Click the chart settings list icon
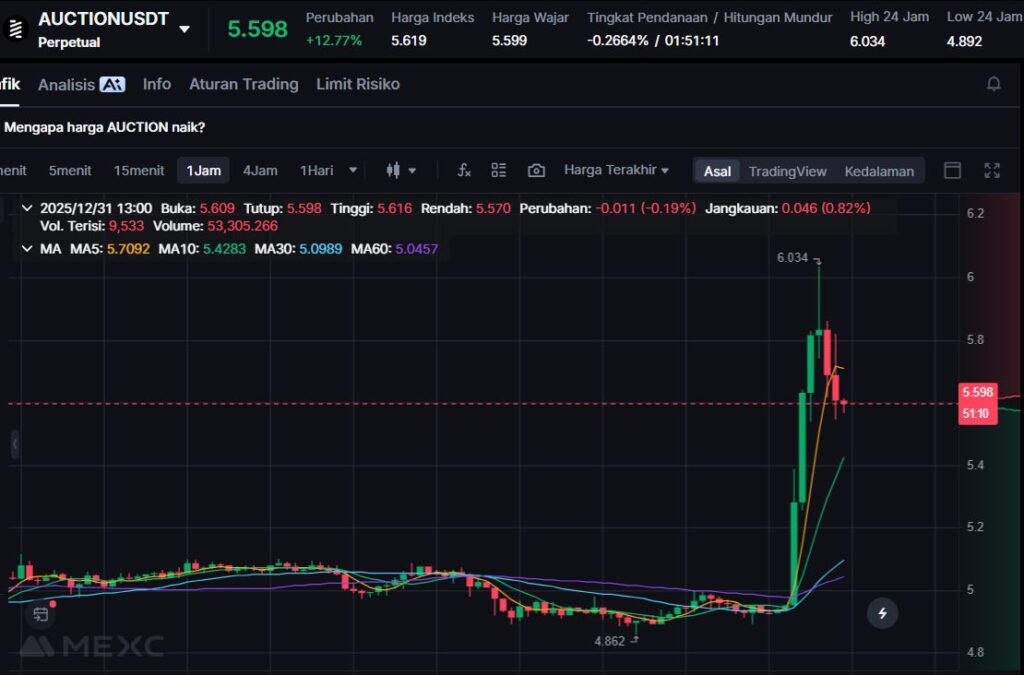The width and height of the screenshot is (1024, 675). [x=499, y=171]
